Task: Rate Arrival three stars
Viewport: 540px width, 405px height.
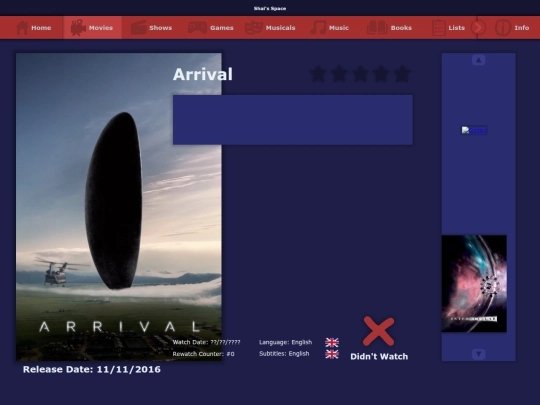Action: (360, 74)
